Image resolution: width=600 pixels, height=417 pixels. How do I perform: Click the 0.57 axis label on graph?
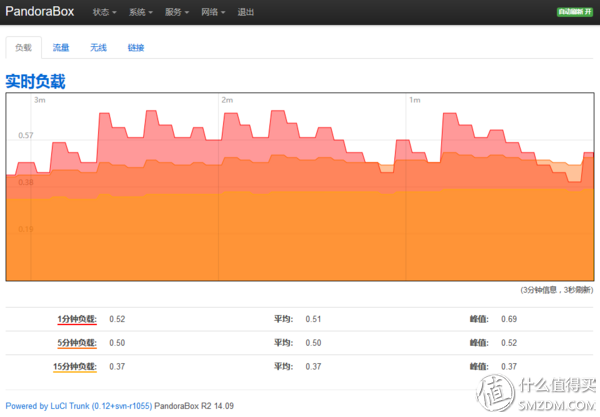point(26,135)
